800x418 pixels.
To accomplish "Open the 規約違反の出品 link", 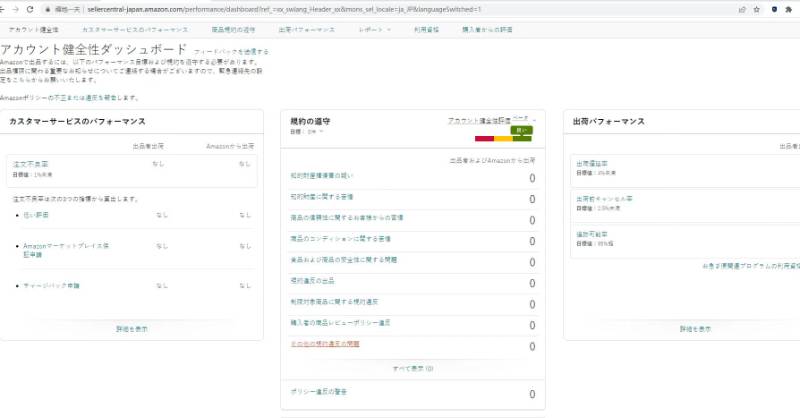I will [312, 281].
